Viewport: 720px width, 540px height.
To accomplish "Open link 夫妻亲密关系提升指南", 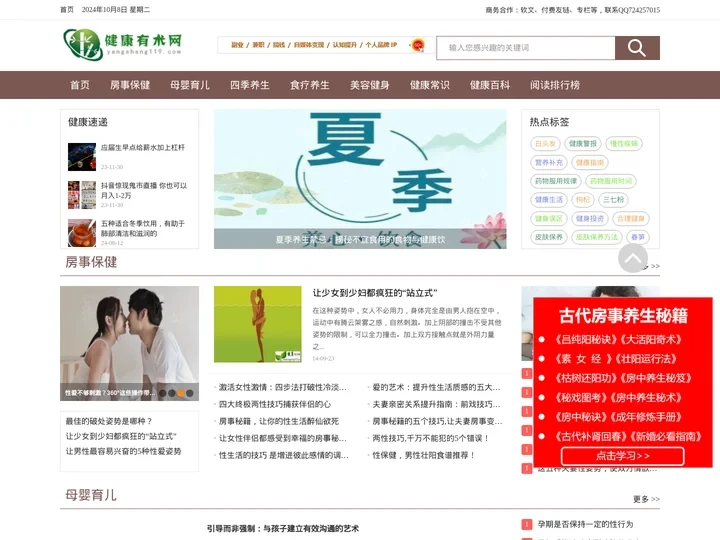I will pos(436,405).
